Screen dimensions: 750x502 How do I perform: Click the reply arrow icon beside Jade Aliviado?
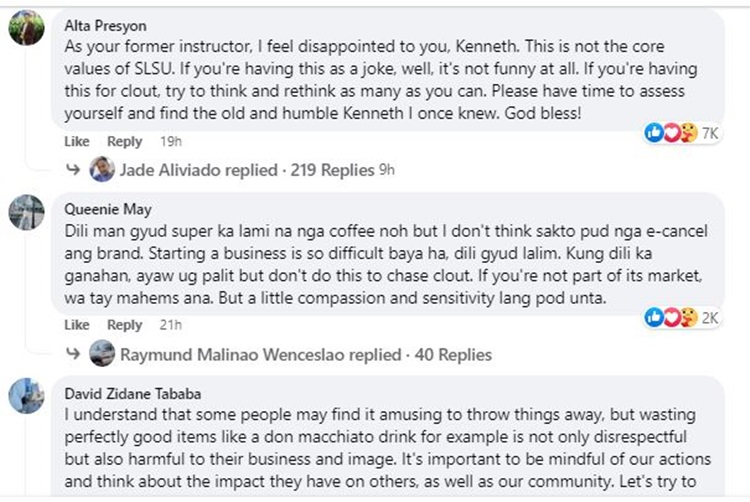pyautogui.click(x=73, y=169)
